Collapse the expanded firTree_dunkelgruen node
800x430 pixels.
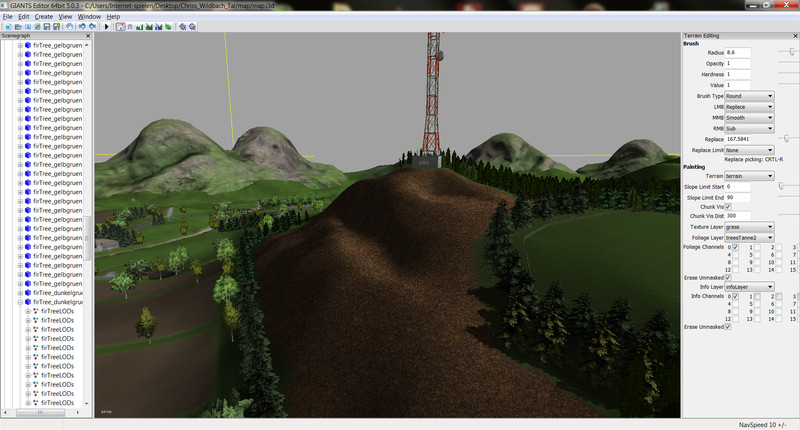pos(20,302)
